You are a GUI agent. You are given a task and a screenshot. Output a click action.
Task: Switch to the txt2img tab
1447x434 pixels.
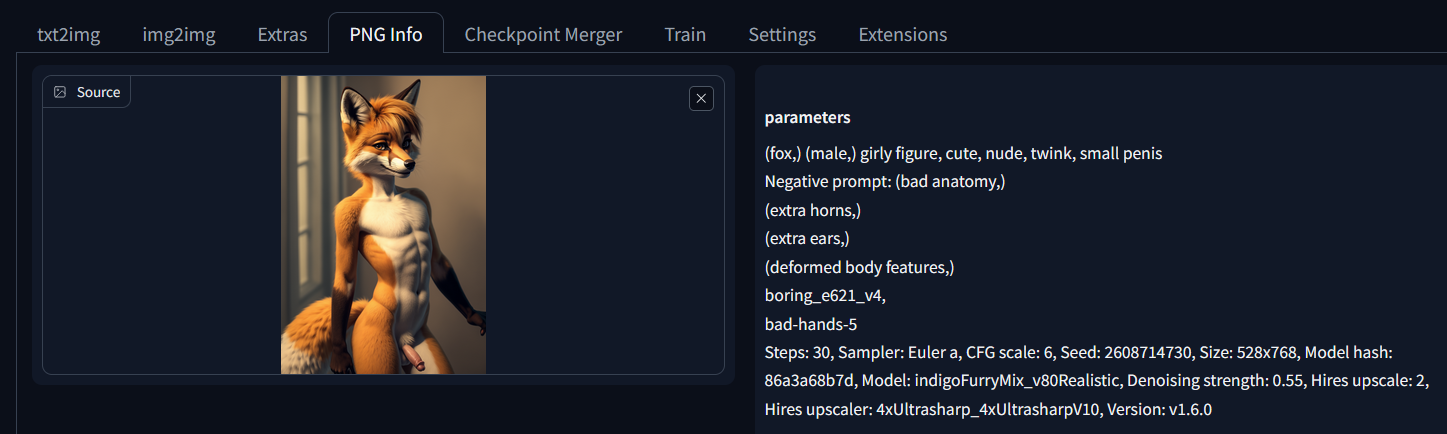pos(69,34)
